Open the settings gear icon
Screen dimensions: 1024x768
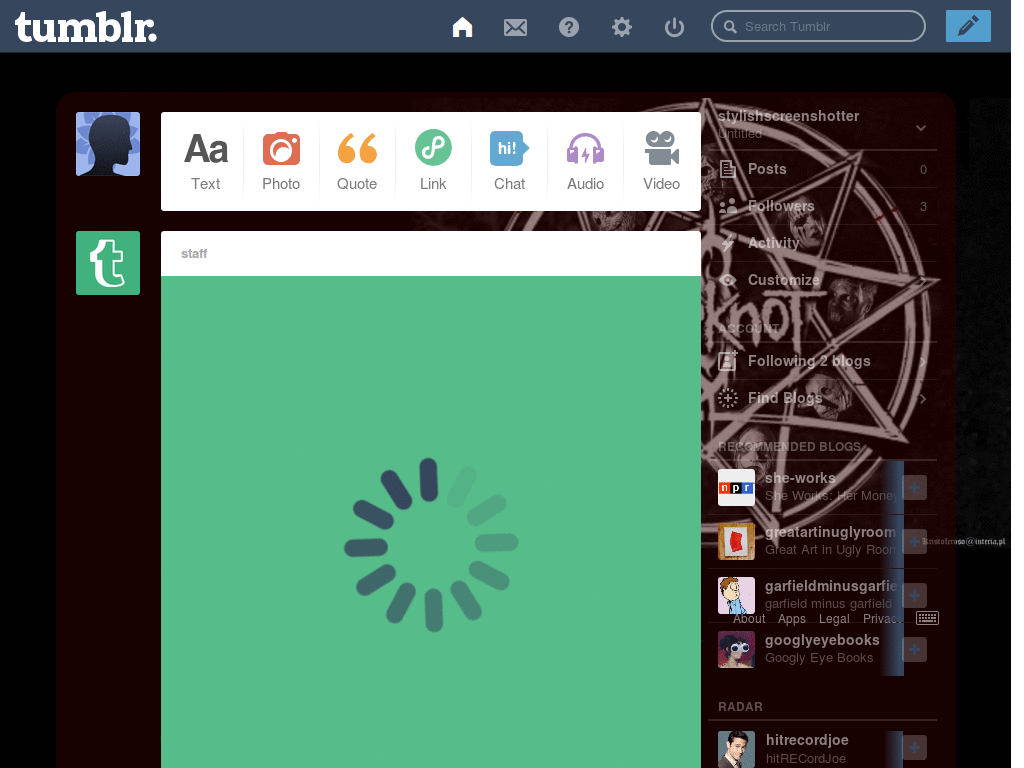622,27
